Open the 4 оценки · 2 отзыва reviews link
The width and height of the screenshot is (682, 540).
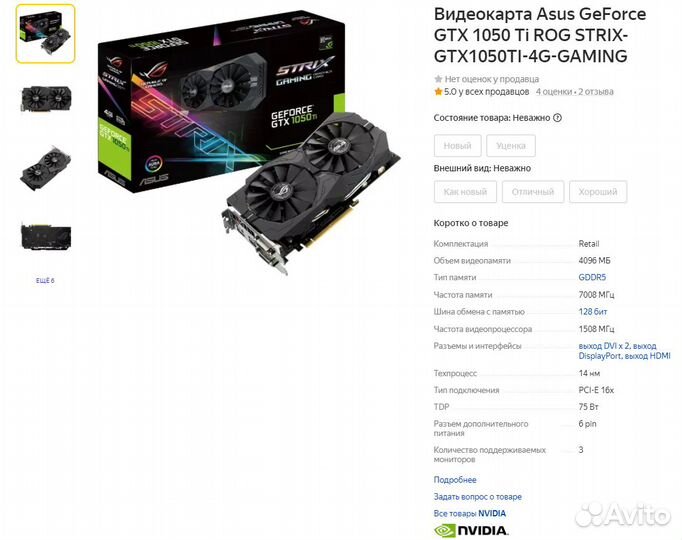pyautogui.click(x=575, y=92)
